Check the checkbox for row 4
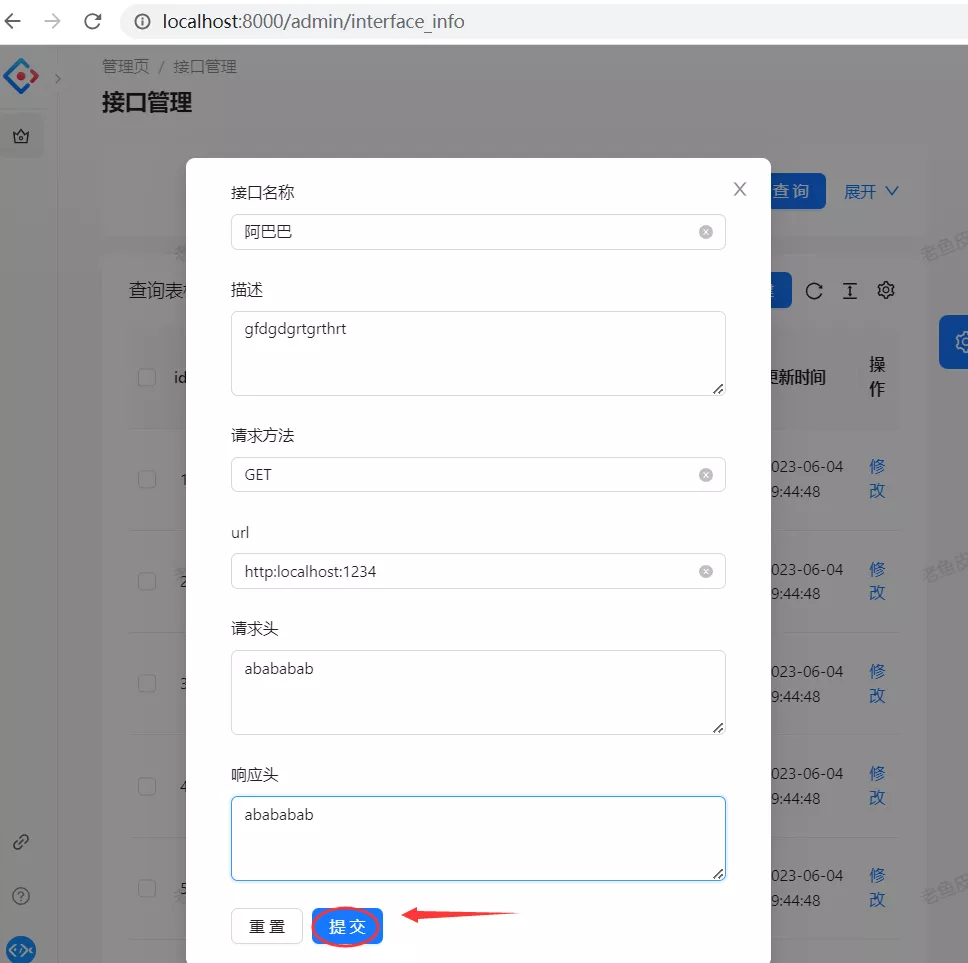The height and width of the screenshot is (963, 968). [147, 786]
